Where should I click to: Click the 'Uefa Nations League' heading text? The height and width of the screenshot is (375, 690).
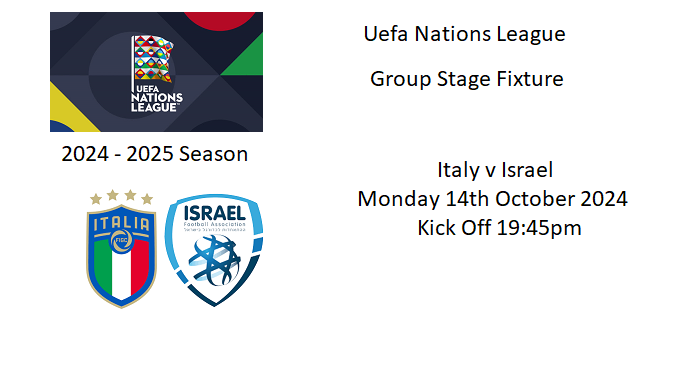tap(464, 34)
